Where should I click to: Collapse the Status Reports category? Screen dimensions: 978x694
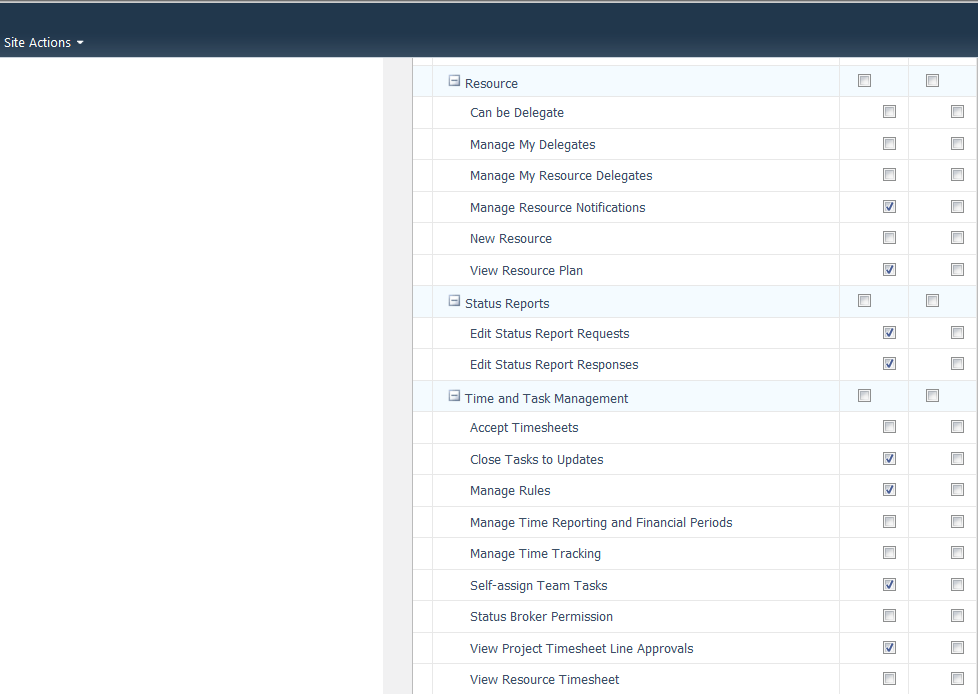454,302
